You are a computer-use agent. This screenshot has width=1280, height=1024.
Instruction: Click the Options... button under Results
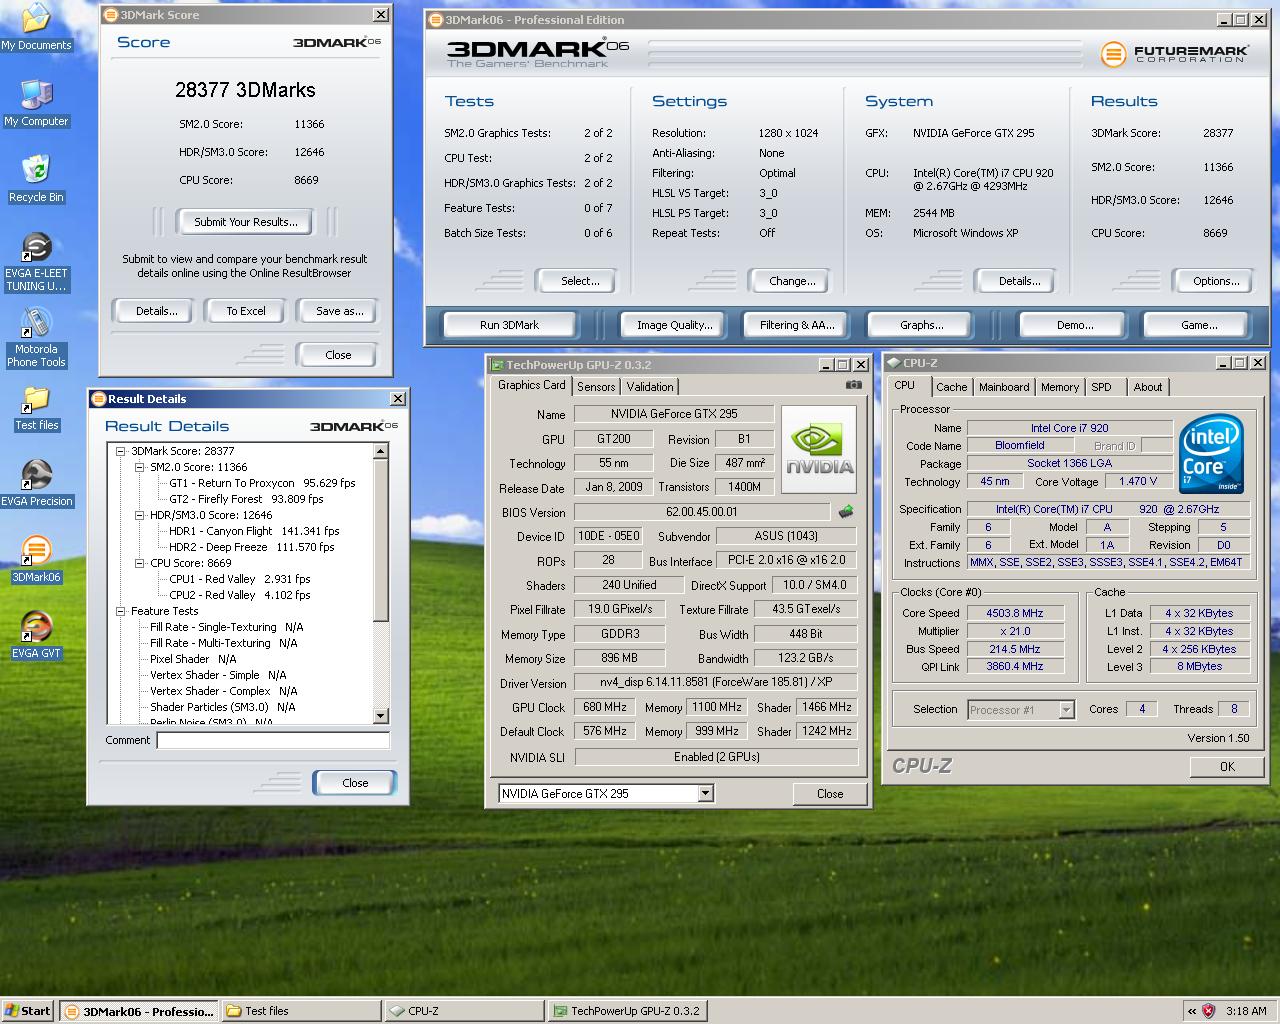pos(1215,281)
